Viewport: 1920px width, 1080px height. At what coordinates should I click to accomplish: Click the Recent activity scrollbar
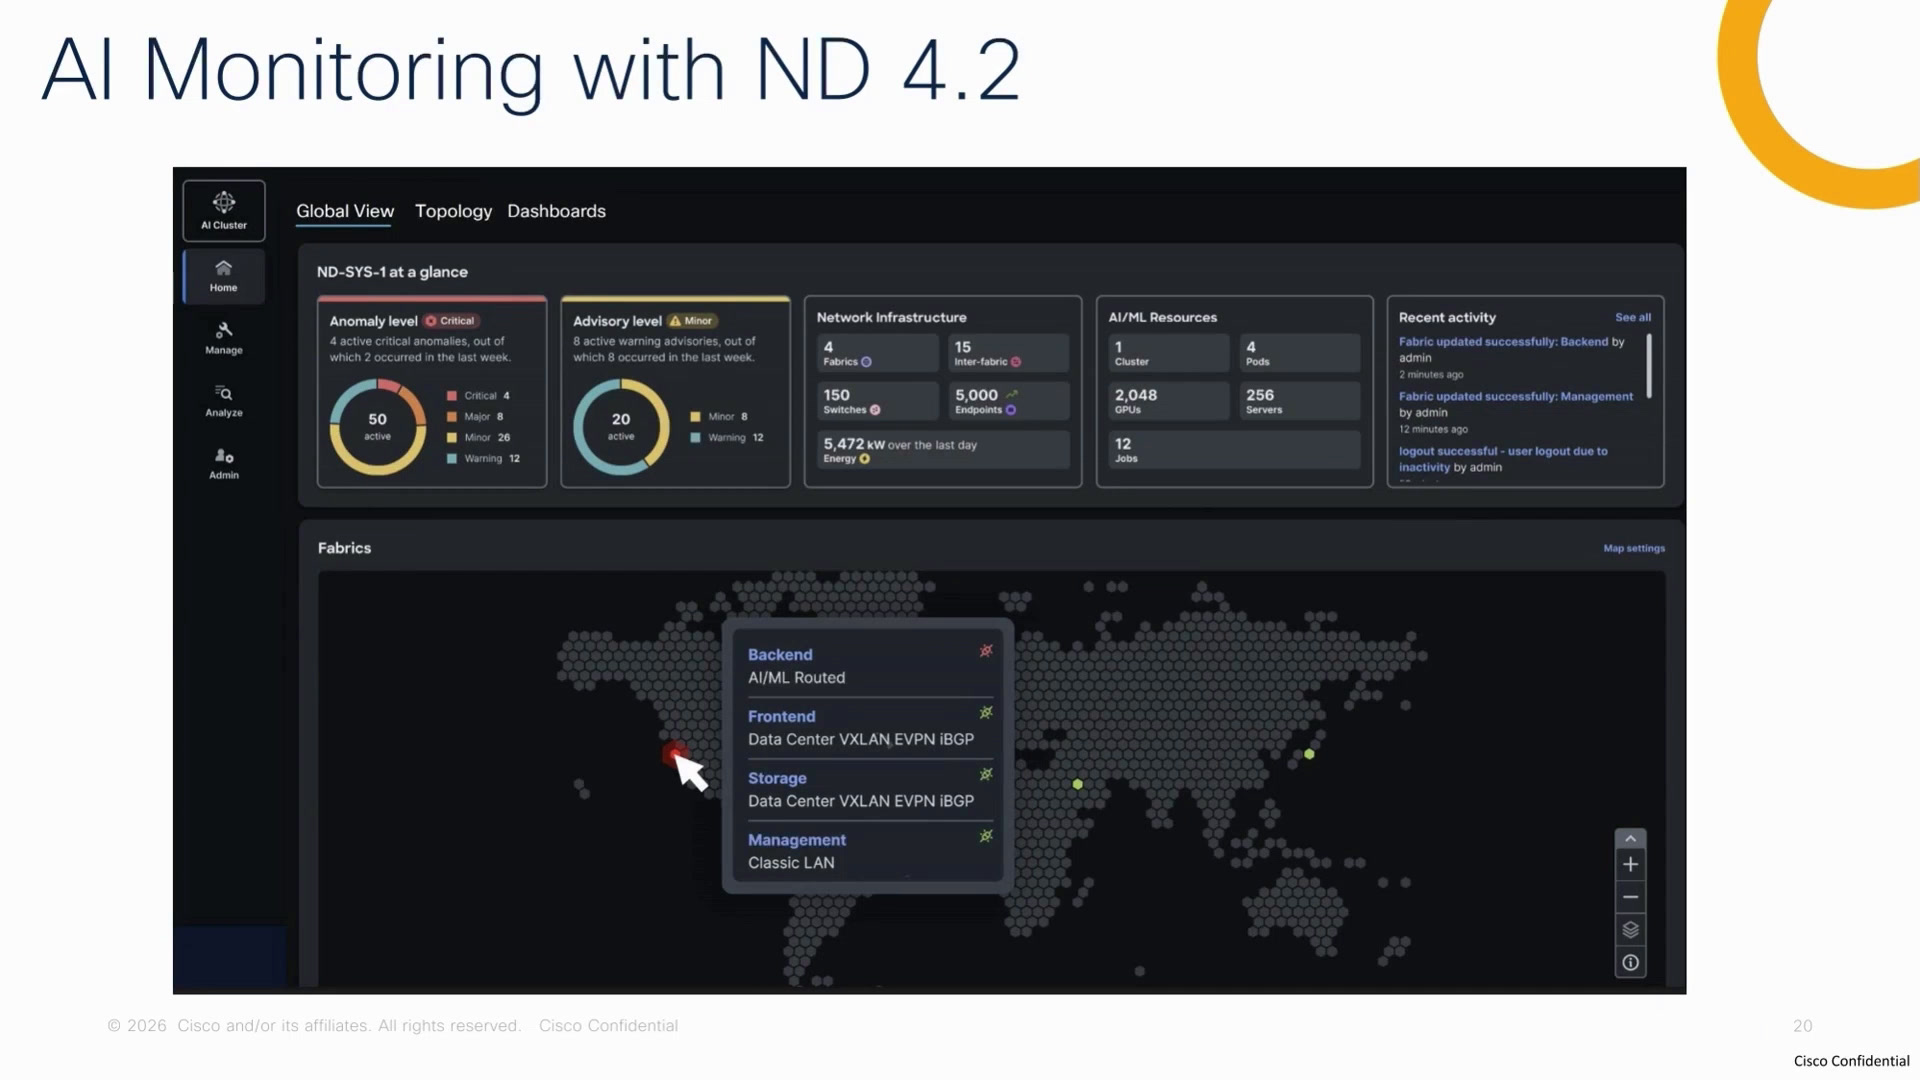[x=1649, y=365]
